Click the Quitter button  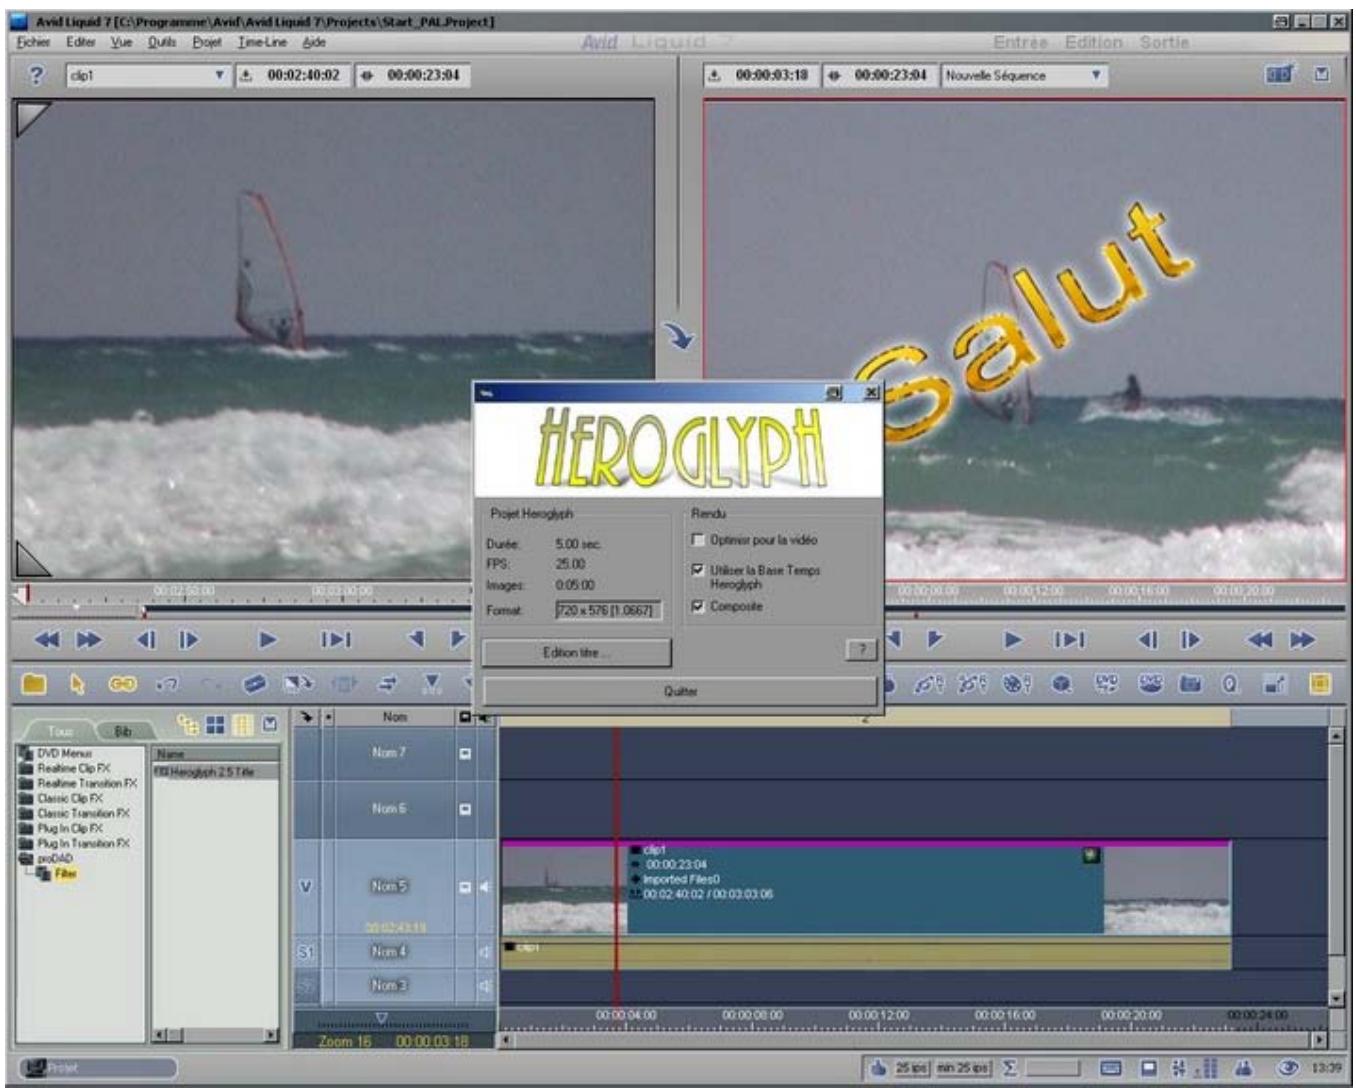[680, 691]
